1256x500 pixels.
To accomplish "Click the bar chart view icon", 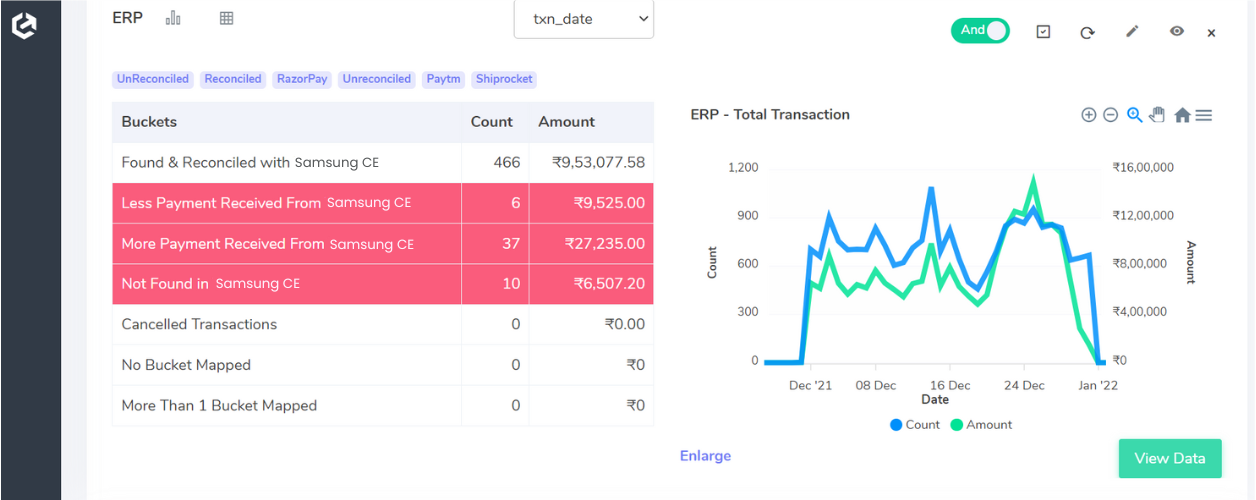I will point(174,18).
